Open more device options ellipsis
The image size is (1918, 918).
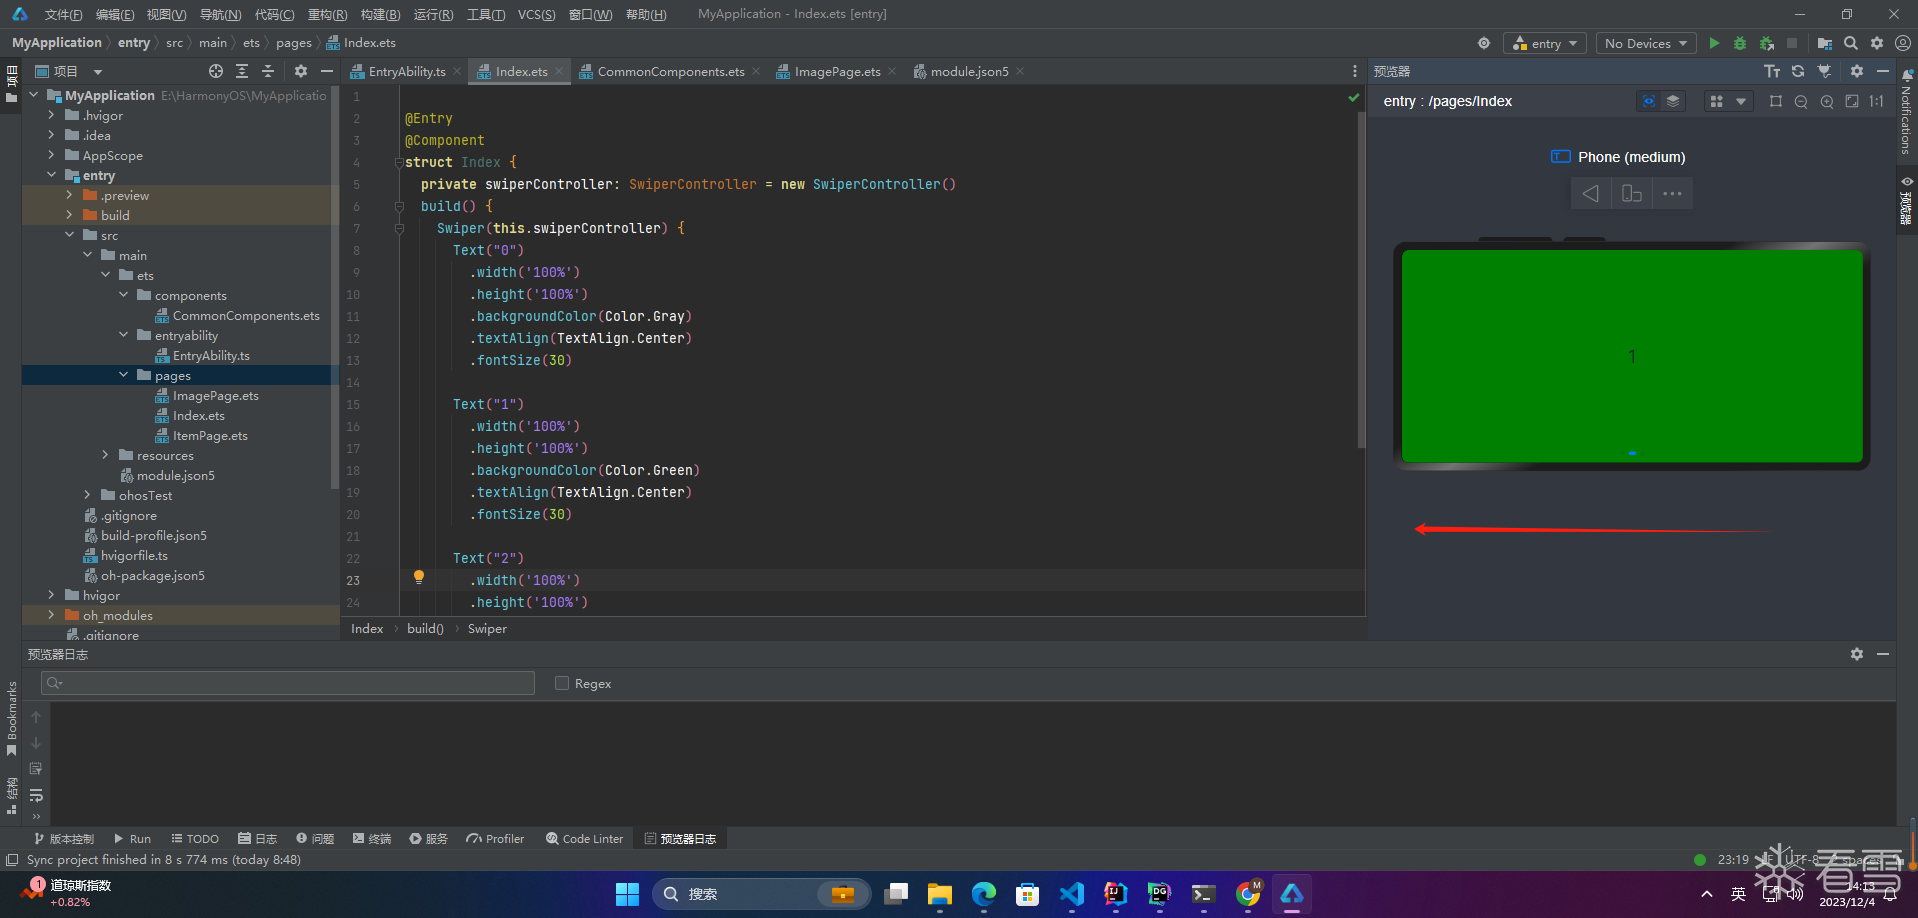pos(1672,193)
